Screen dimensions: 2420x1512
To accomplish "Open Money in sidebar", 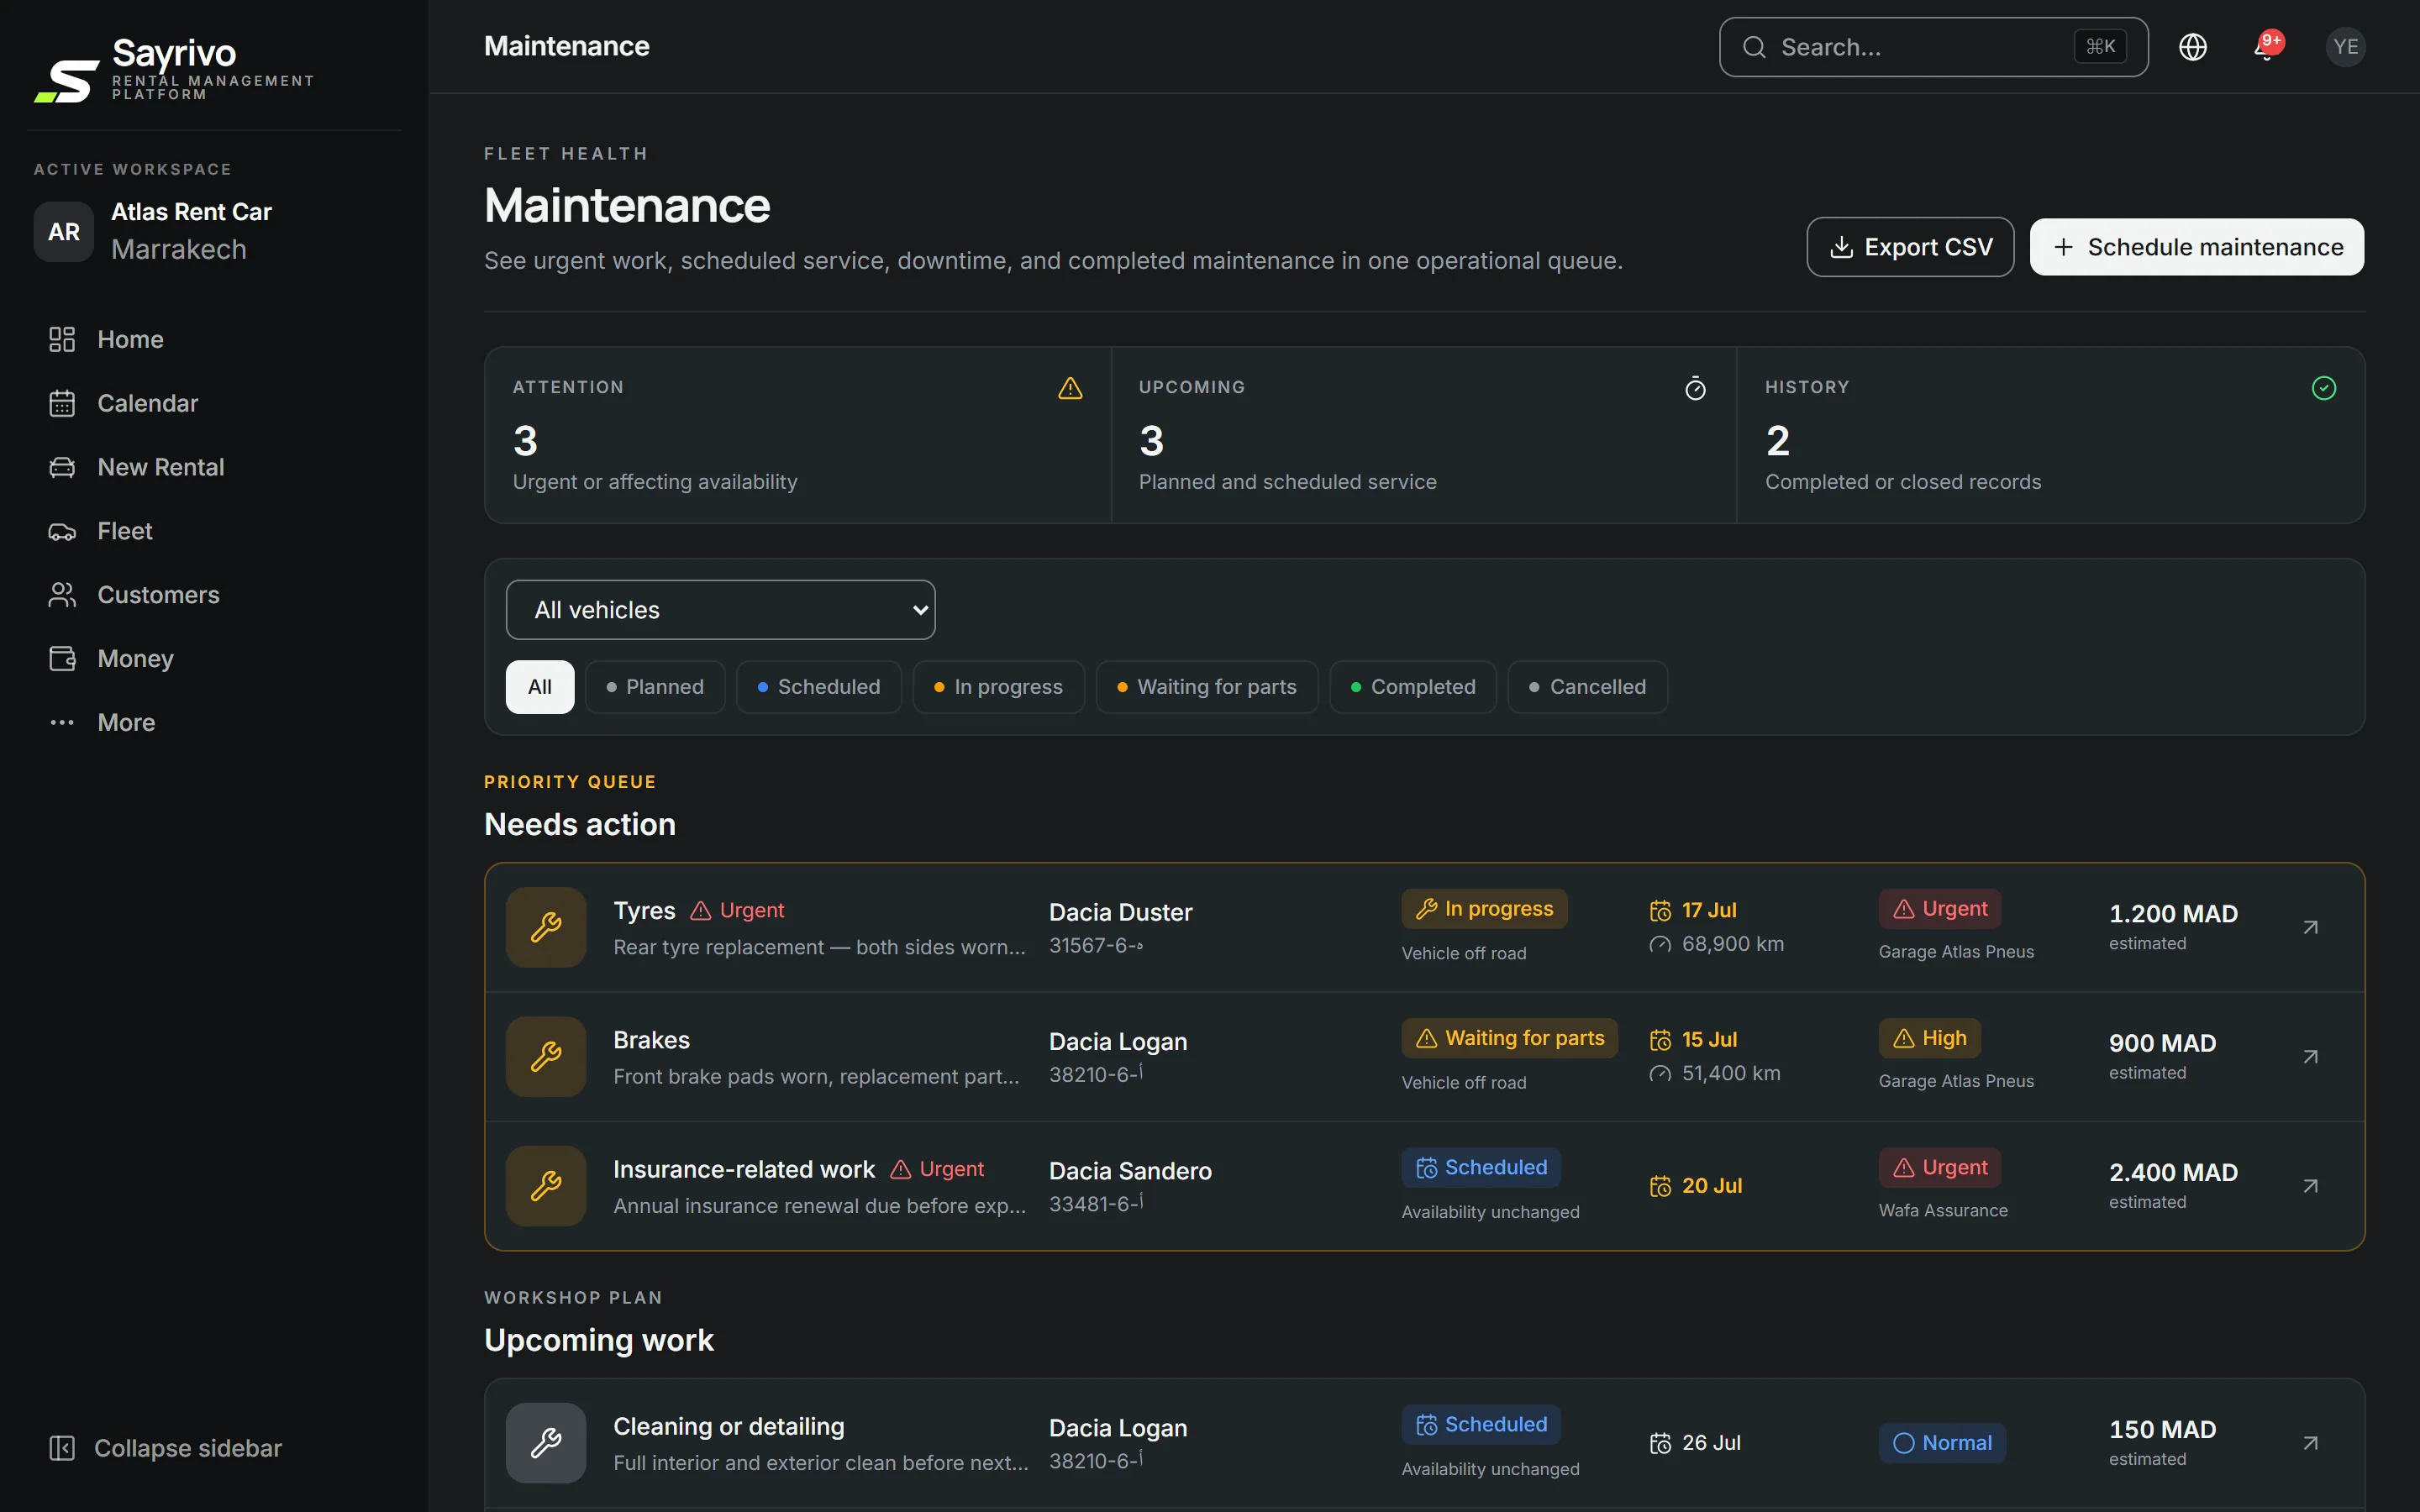I will coord(214,659).
